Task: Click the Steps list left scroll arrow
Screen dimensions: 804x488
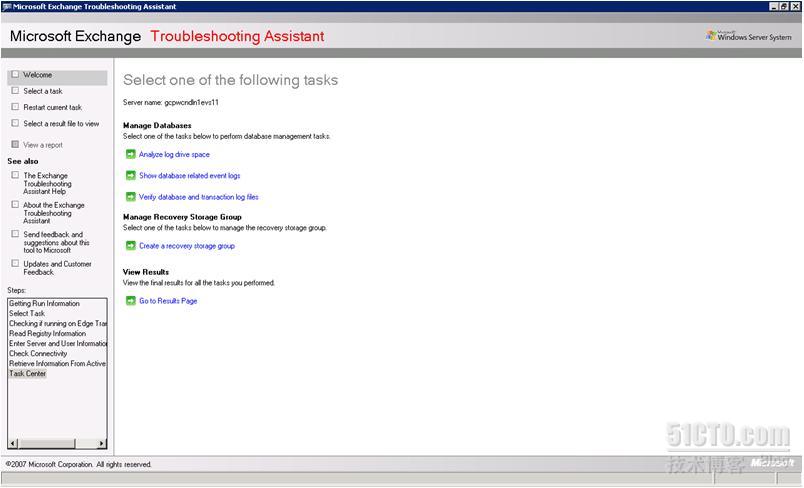Action: [13, 443]
